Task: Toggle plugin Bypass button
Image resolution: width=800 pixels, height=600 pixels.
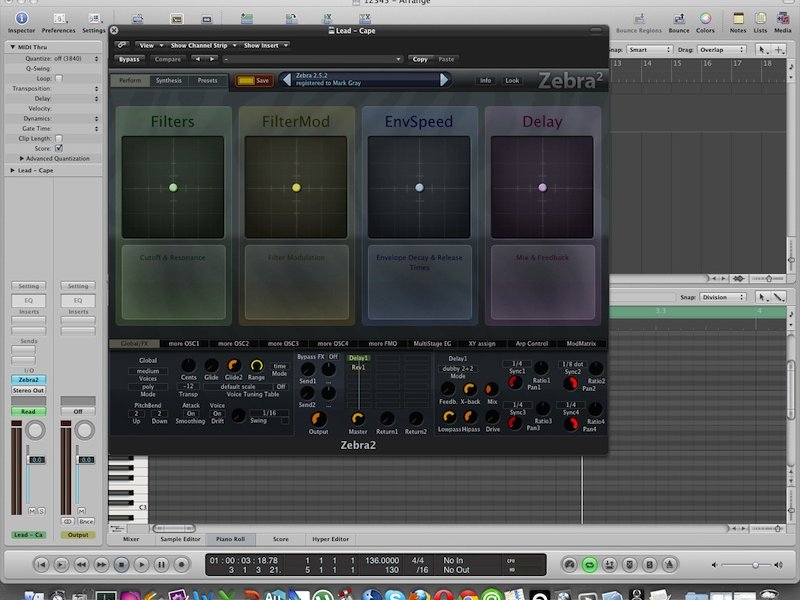Action: [129, 59]
